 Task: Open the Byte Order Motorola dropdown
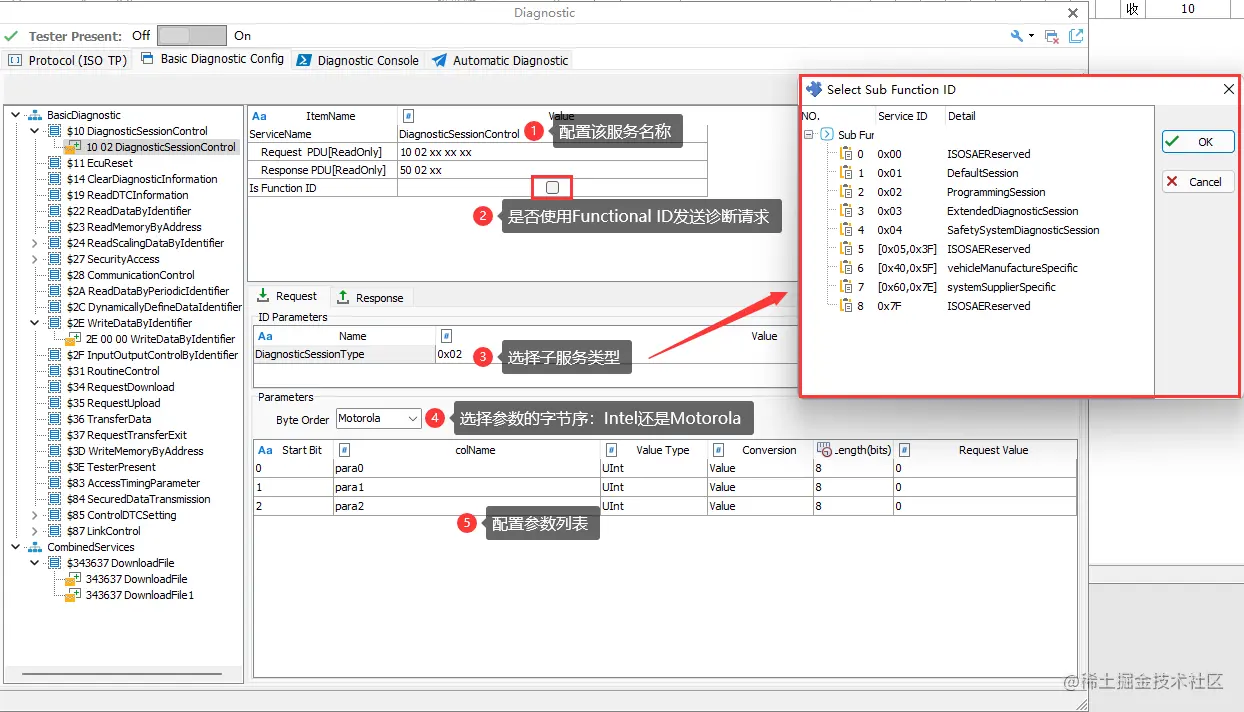click(x=414, y=419)
